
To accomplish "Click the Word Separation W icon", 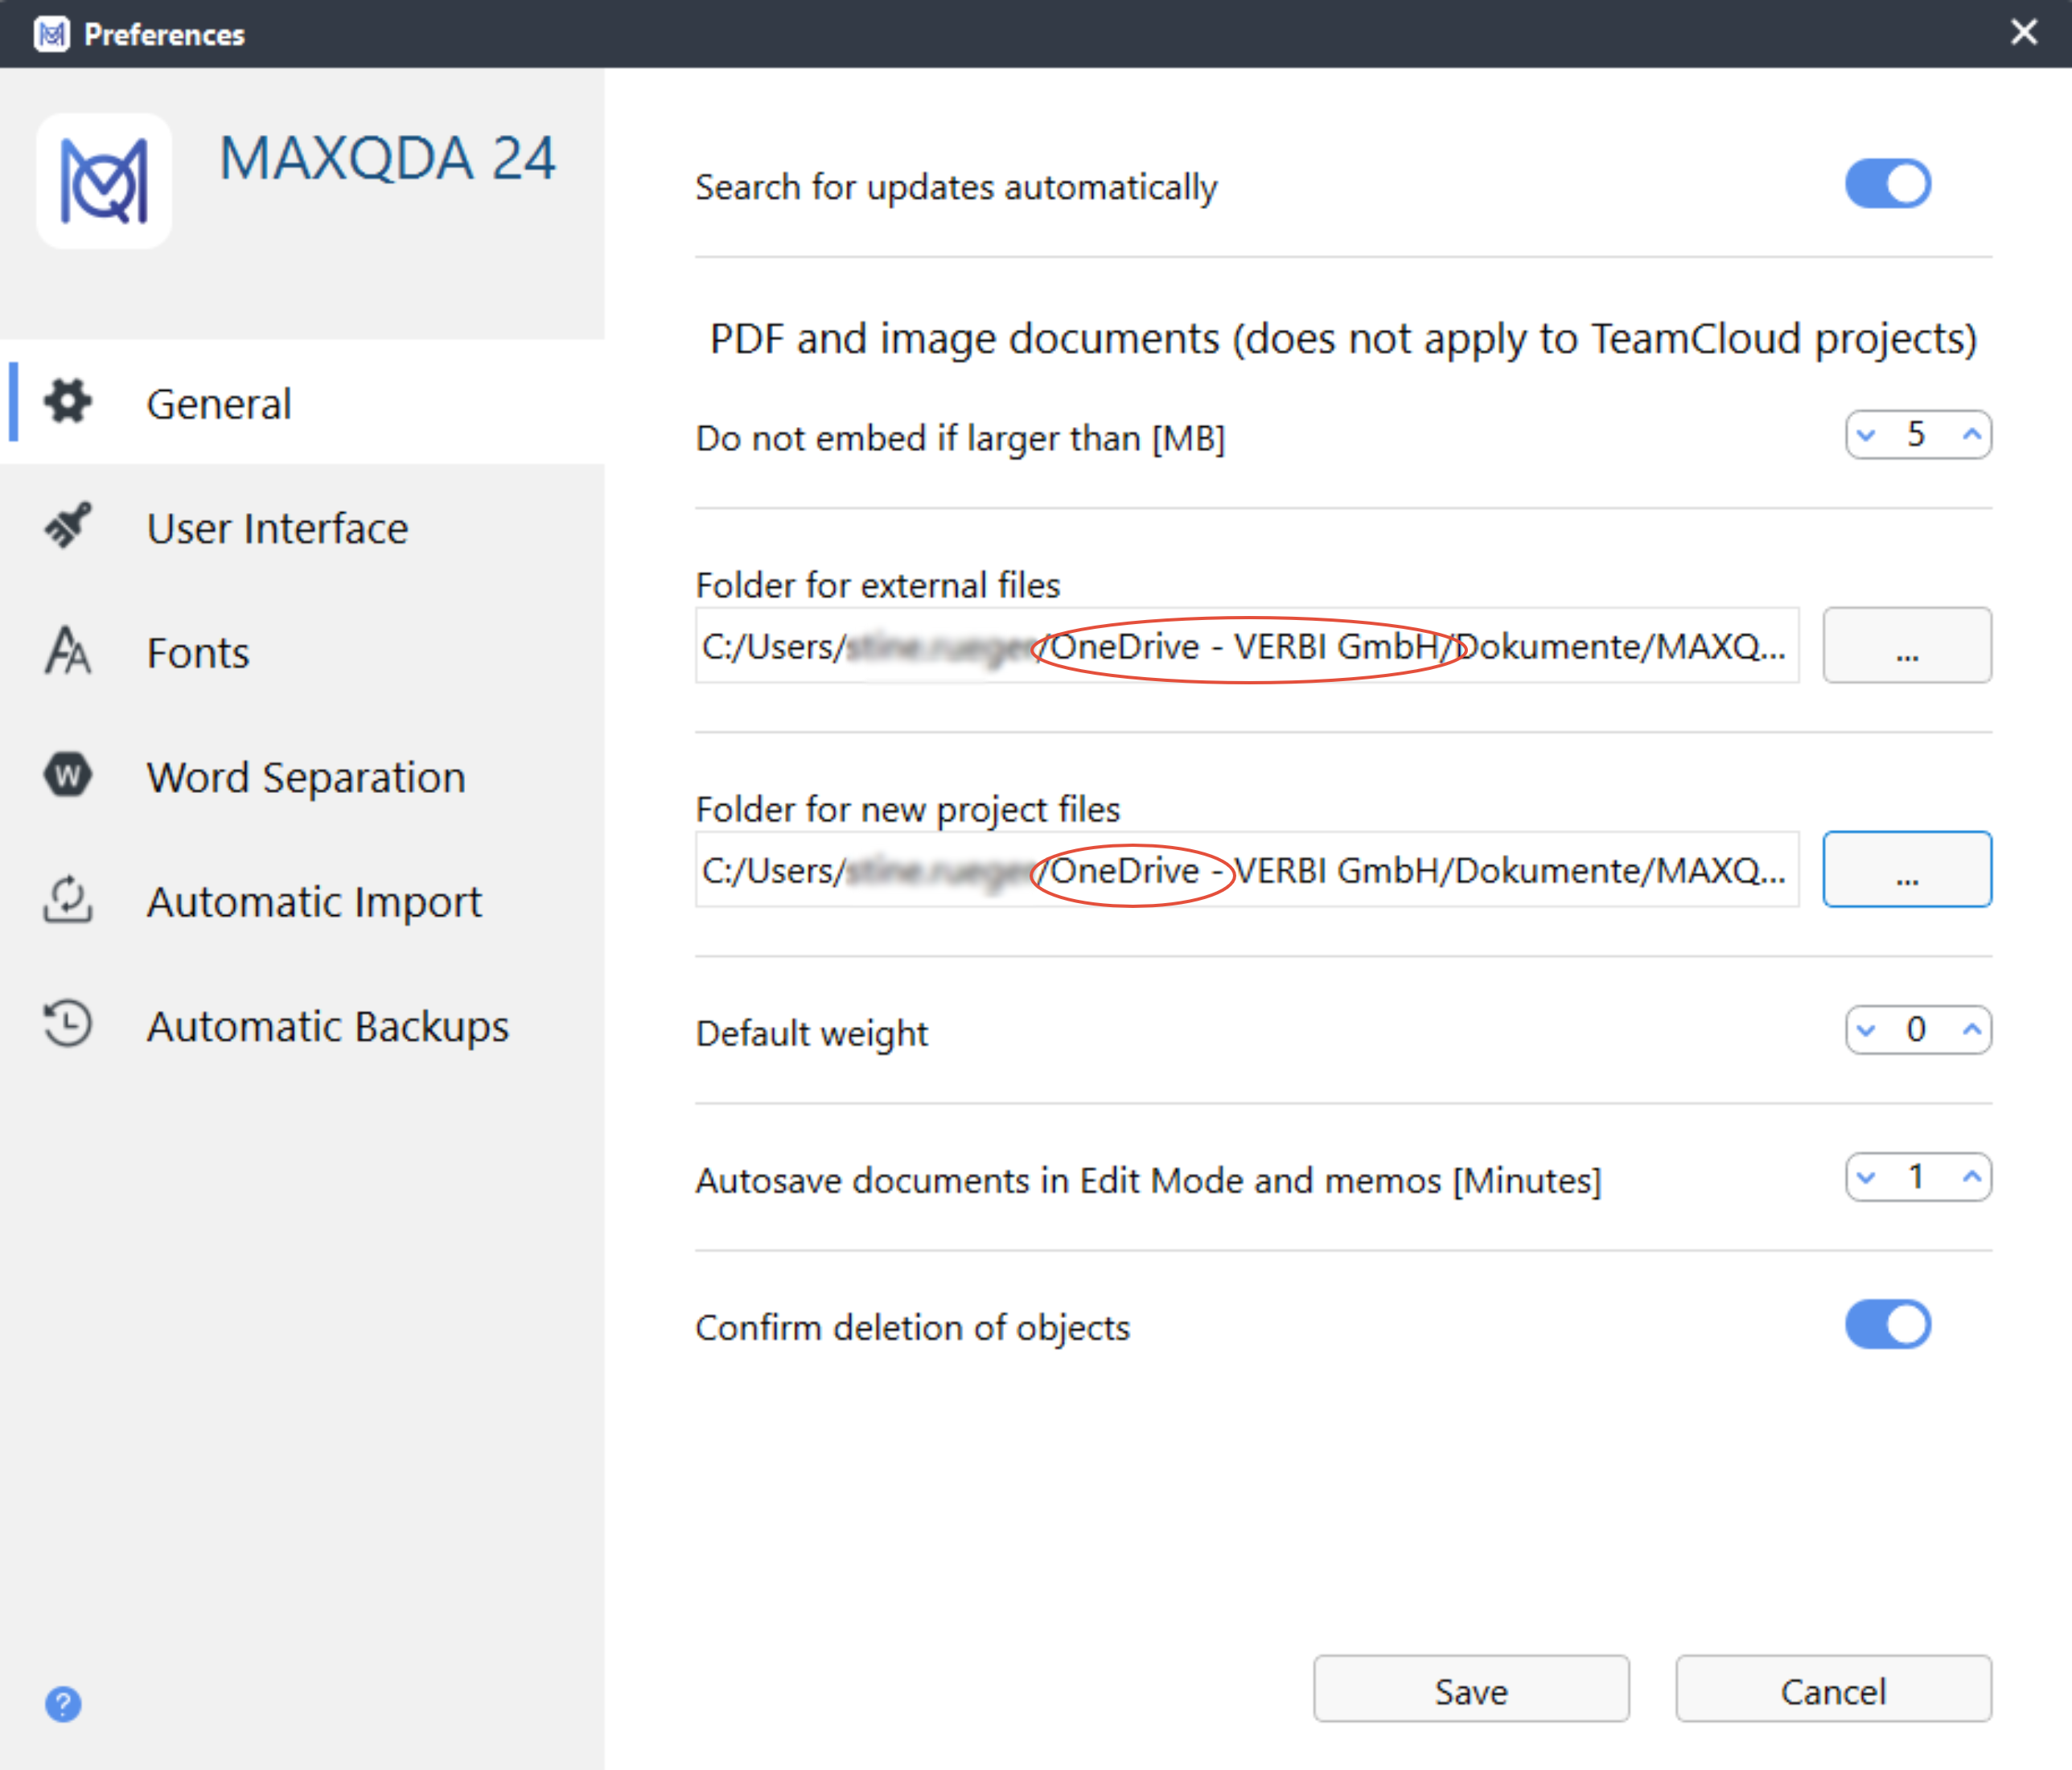I will point(68,775).
